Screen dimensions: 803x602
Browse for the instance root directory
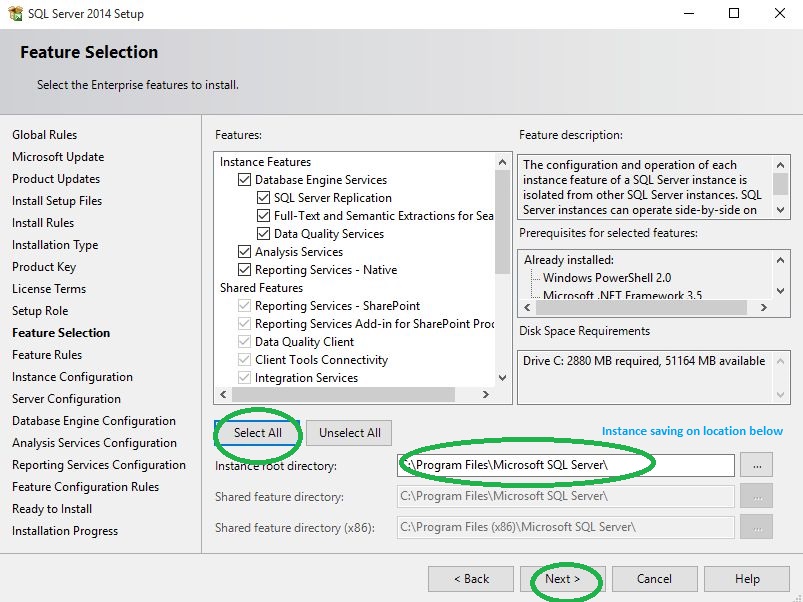click(x=756, y=465)
